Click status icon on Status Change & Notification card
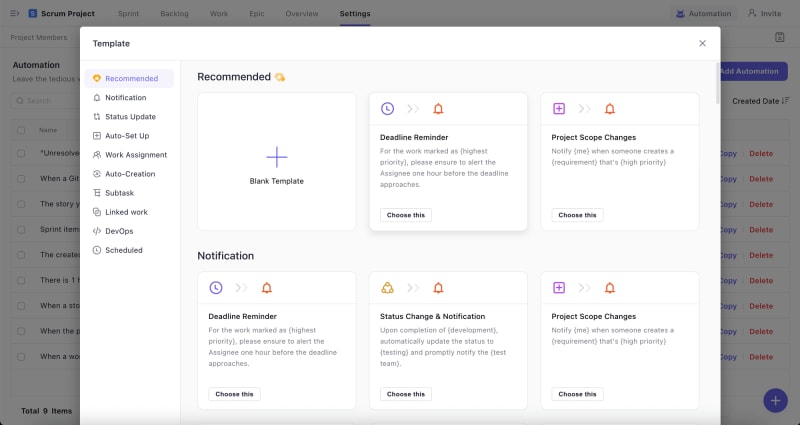The image size is (800, 425). tap(387, 288)
